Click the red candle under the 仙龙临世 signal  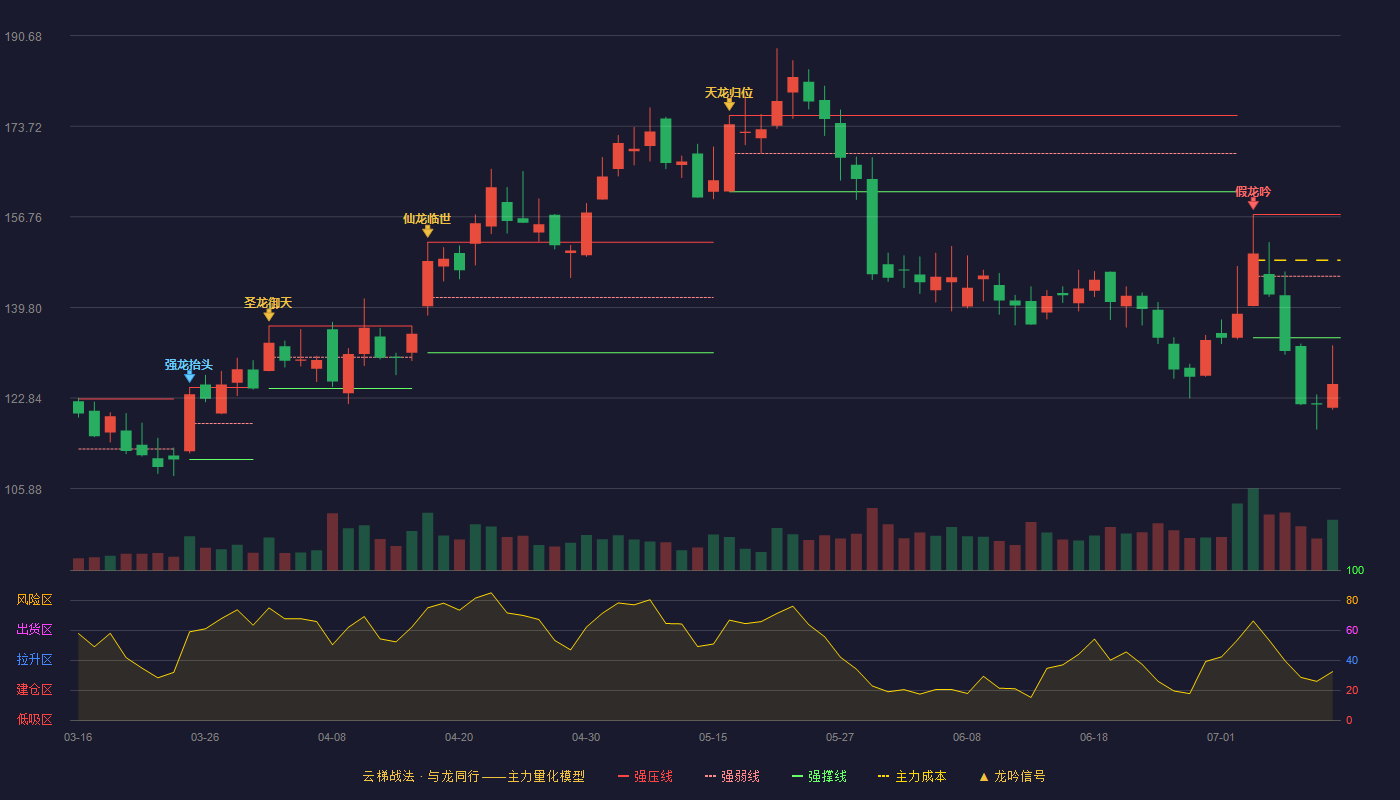pos(428,284)
